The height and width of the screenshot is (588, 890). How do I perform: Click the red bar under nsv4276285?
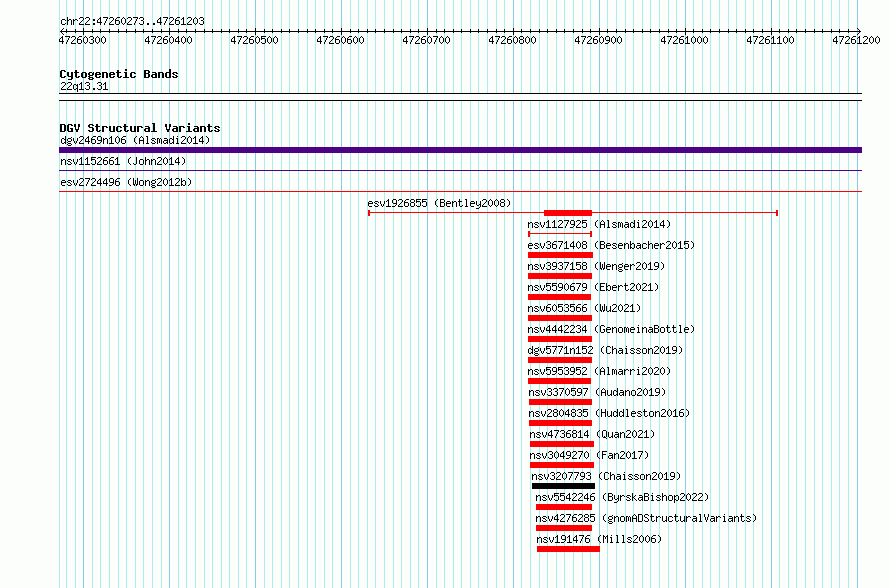coord(564,528)
